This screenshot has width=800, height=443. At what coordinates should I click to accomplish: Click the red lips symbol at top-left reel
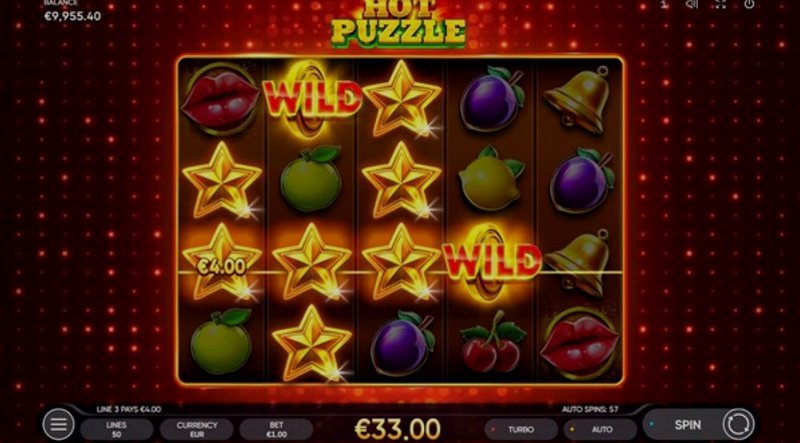220,99
